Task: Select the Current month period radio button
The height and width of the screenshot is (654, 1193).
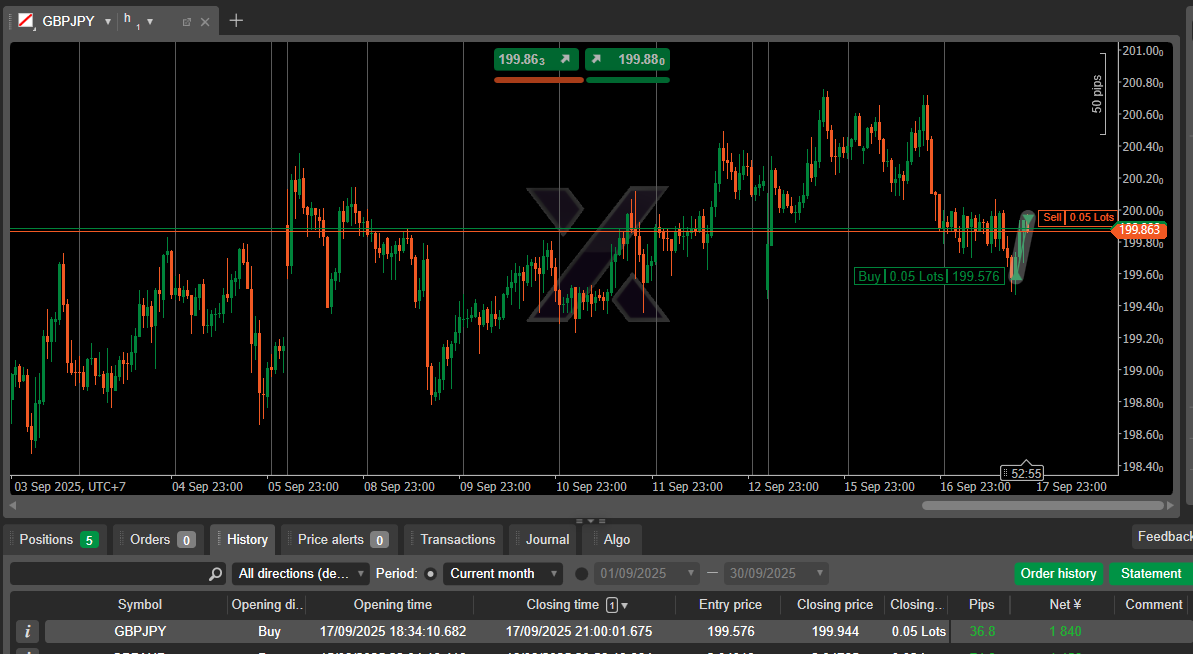Action: click(431, 574)
